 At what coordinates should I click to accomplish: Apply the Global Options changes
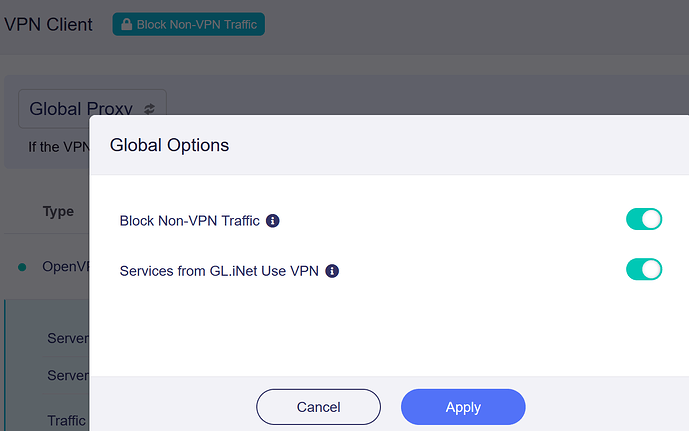click(463, 407)
